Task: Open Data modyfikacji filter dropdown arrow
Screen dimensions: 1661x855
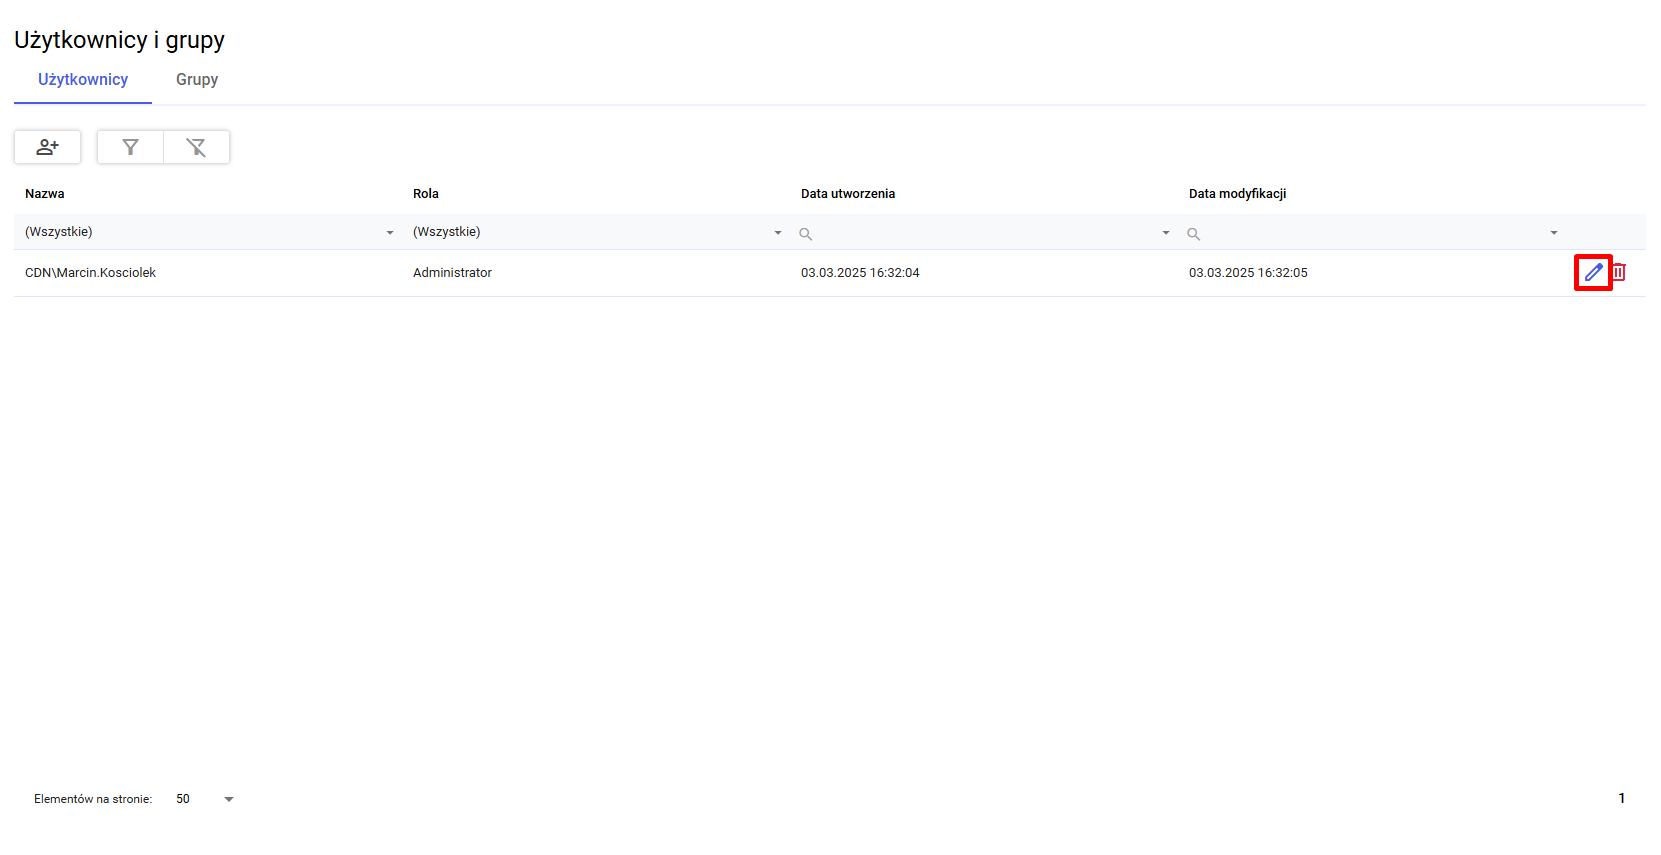Action: (x=1554, y=233)
